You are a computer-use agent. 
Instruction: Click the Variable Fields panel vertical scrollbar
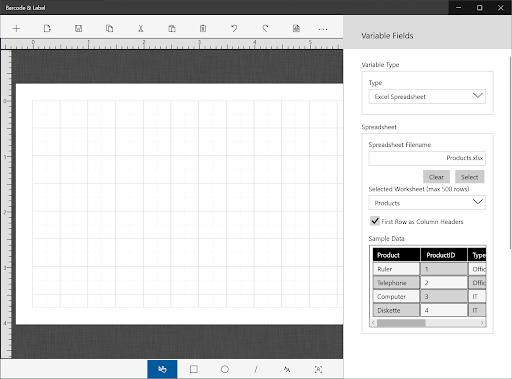click(x=510, y=153)
